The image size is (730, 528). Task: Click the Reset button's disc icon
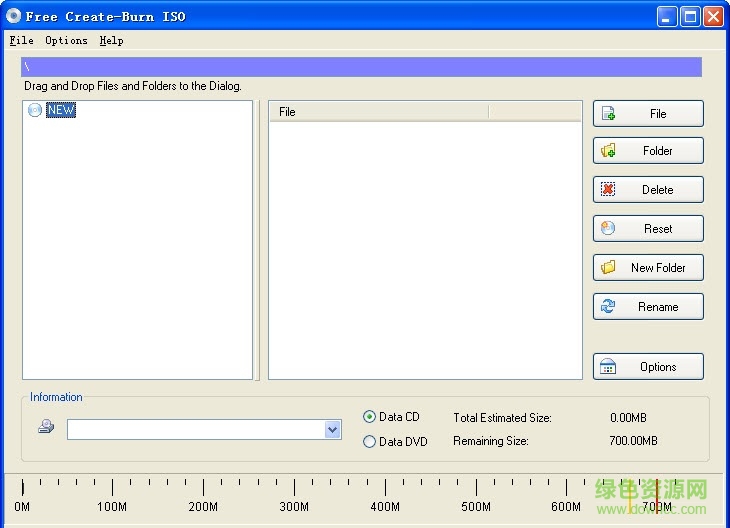608,229
